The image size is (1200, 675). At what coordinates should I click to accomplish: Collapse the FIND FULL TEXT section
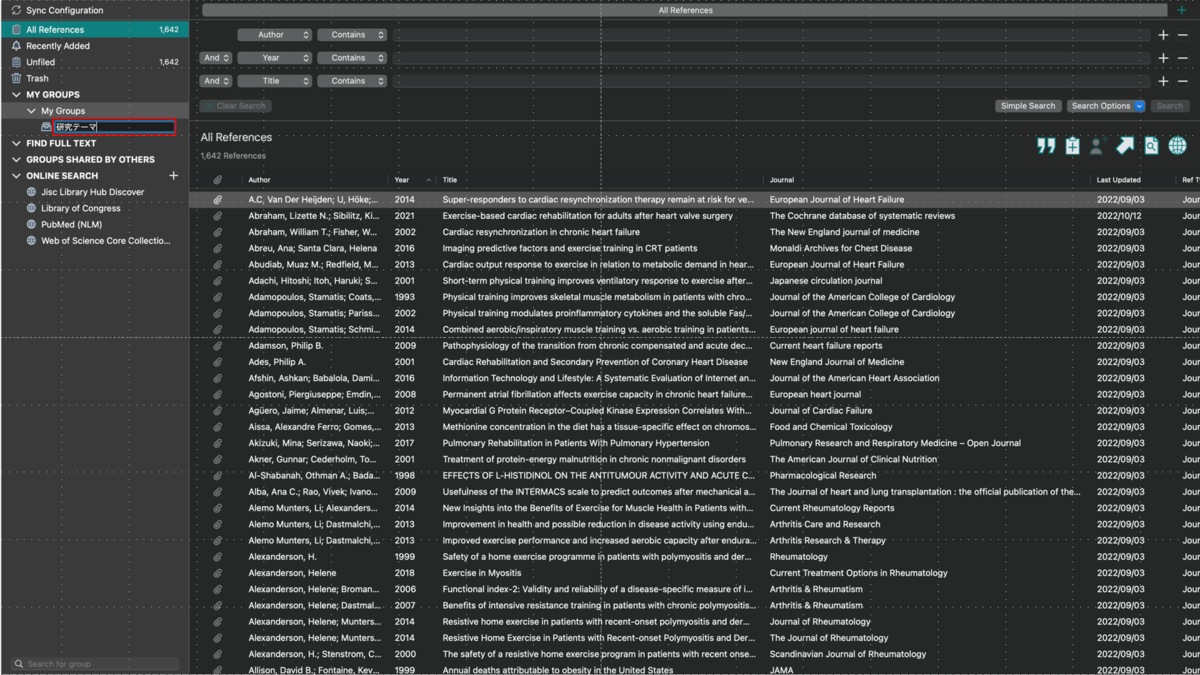coord(16,144)
